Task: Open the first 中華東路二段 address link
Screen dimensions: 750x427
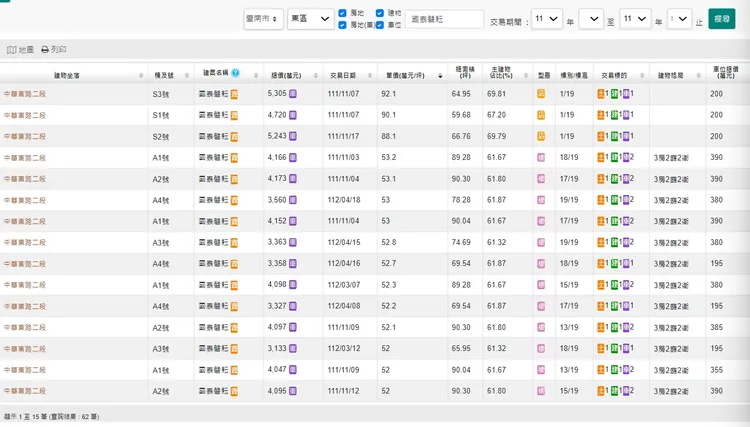Action: click(26, 94)
